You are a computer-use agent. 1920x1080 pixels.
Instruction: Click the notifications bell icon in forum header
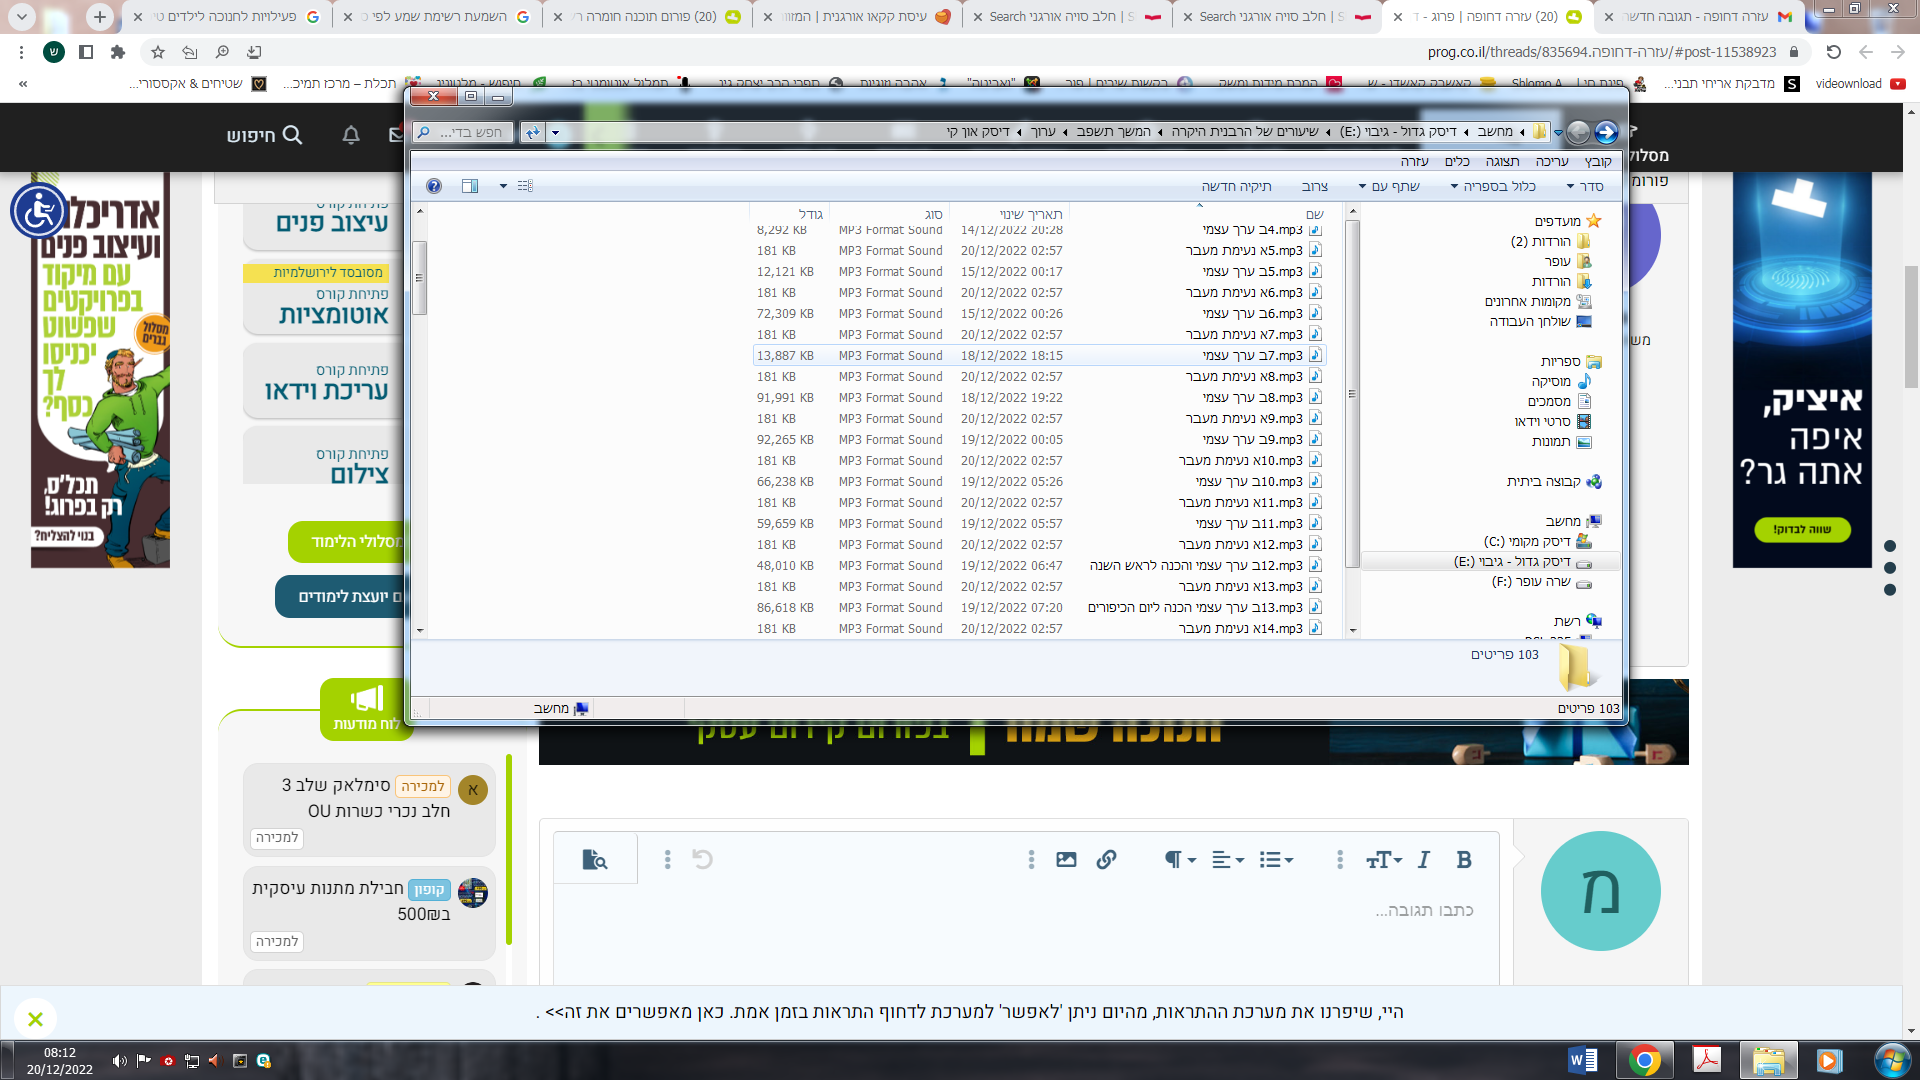click(351, 135)
